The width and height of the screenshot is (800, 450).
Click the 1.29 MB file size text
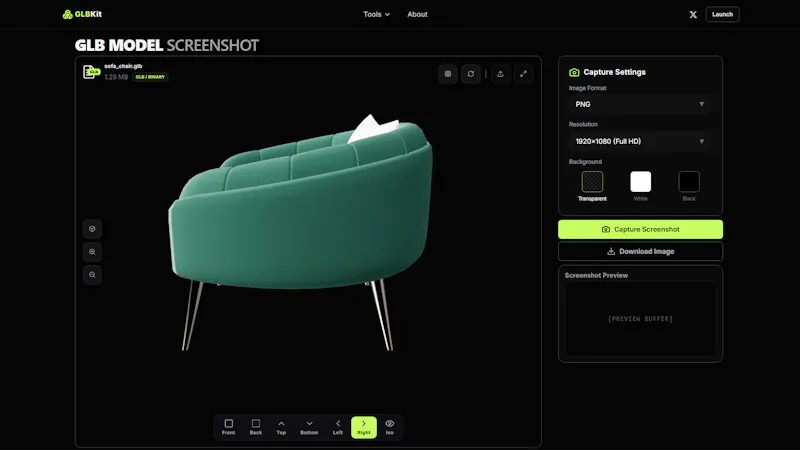116,77
